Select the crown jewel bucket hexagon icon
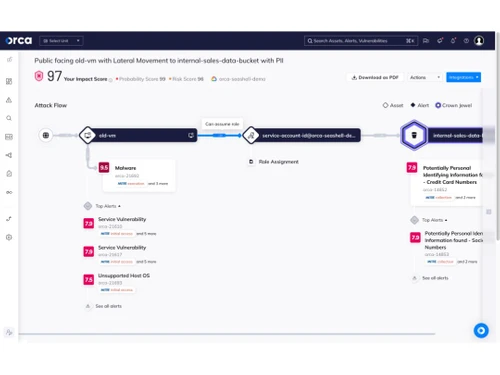 click(x=414, y=135)
